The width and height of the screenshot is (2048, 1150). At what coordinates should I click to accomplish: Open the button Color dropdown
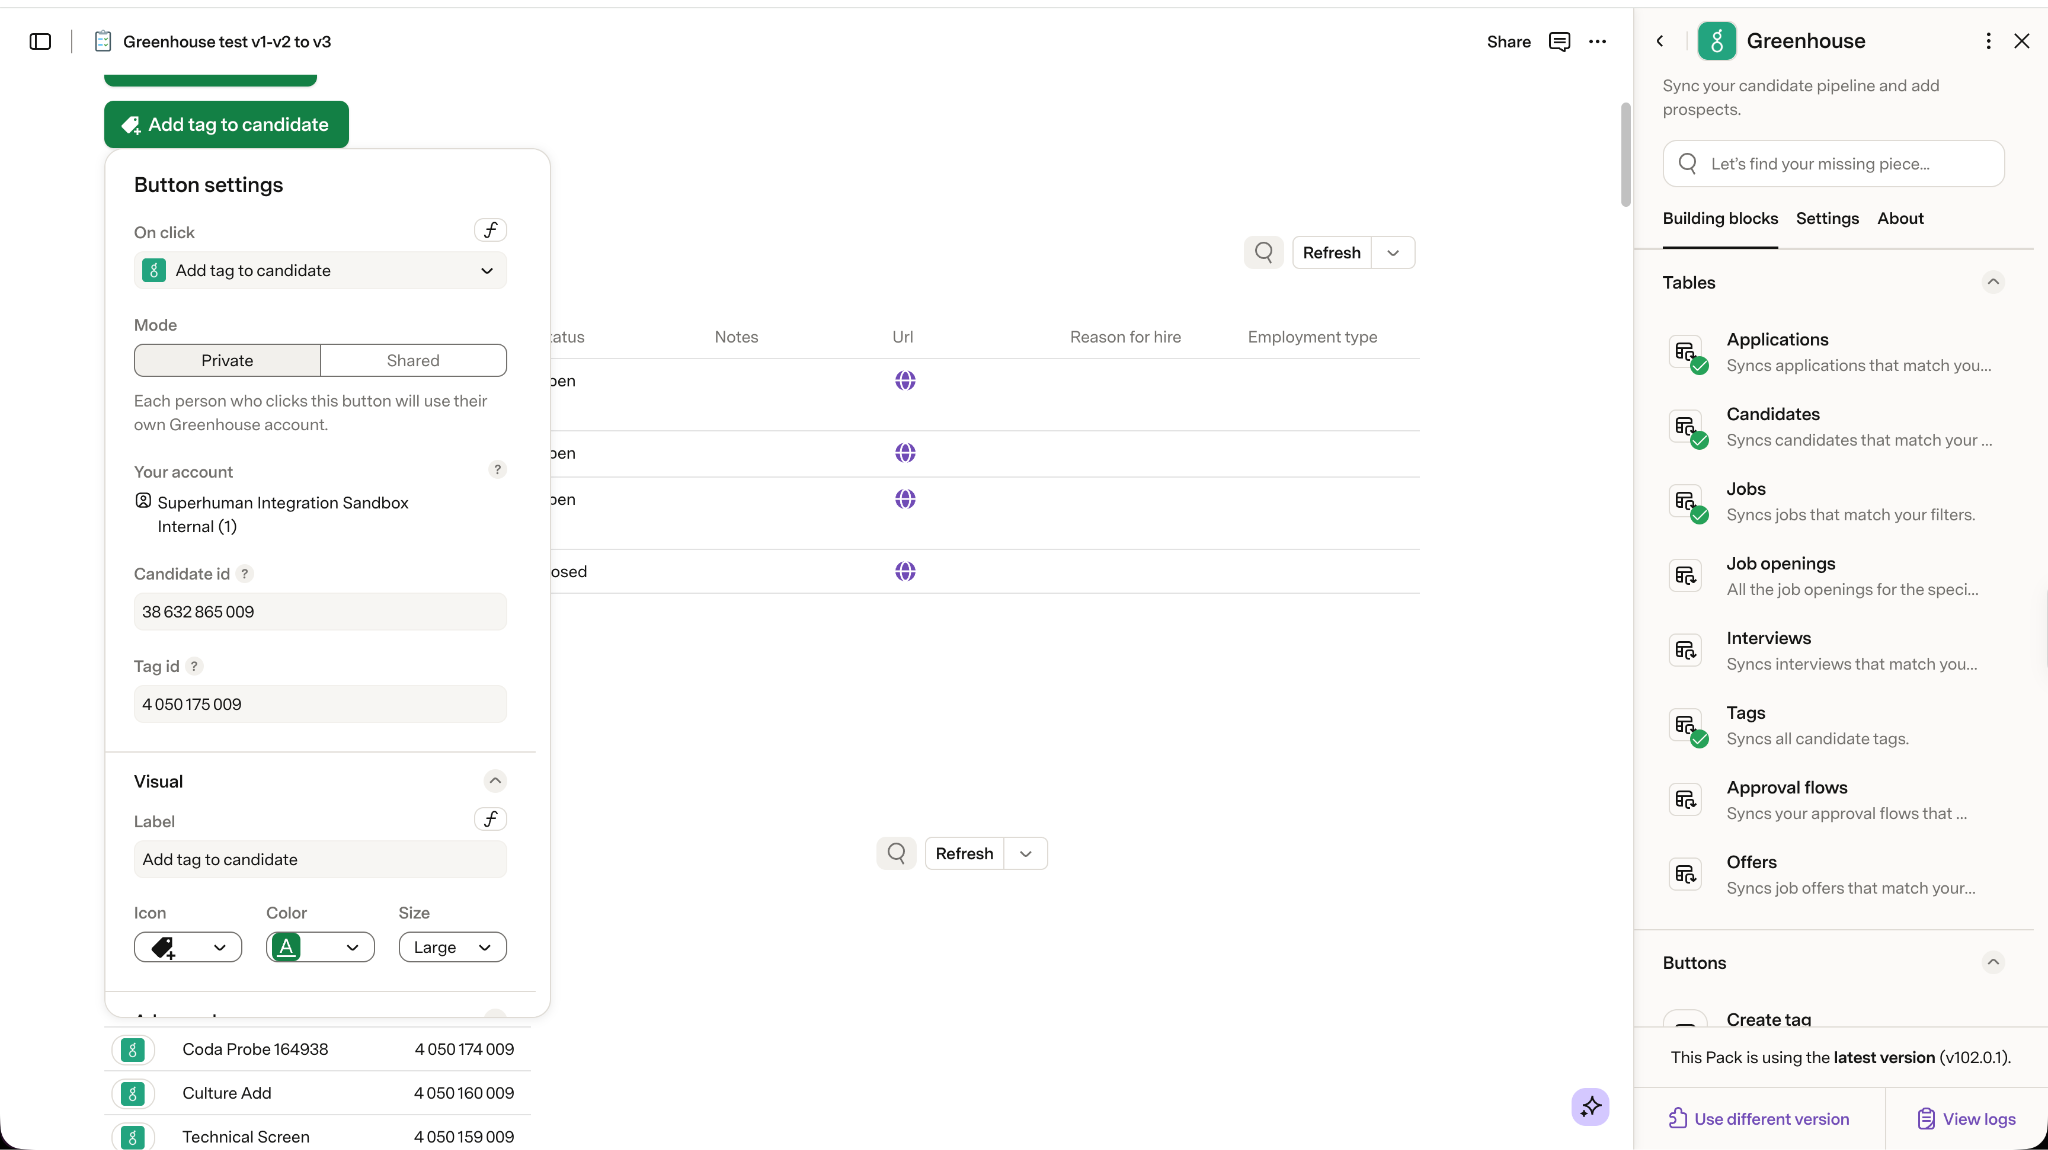click(x=320, y=947)
